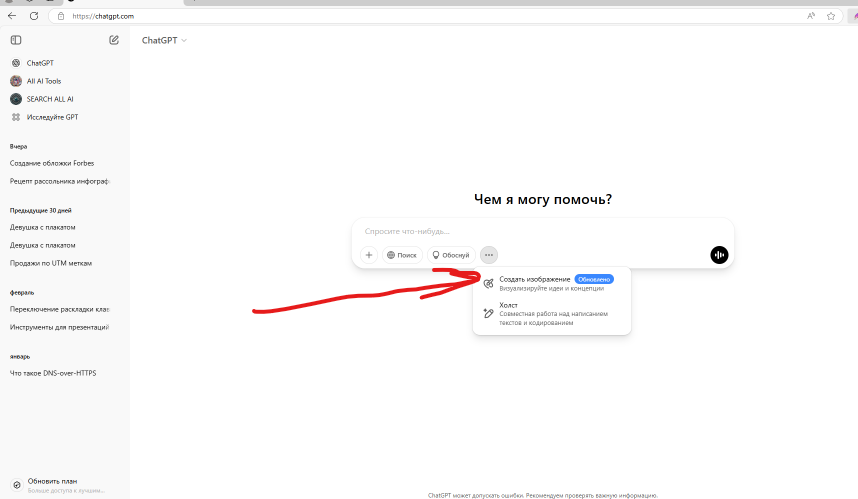Click the site lock icon in address bar
The width and height of the screenshot is (858, 499).
[x=61, y=16]
